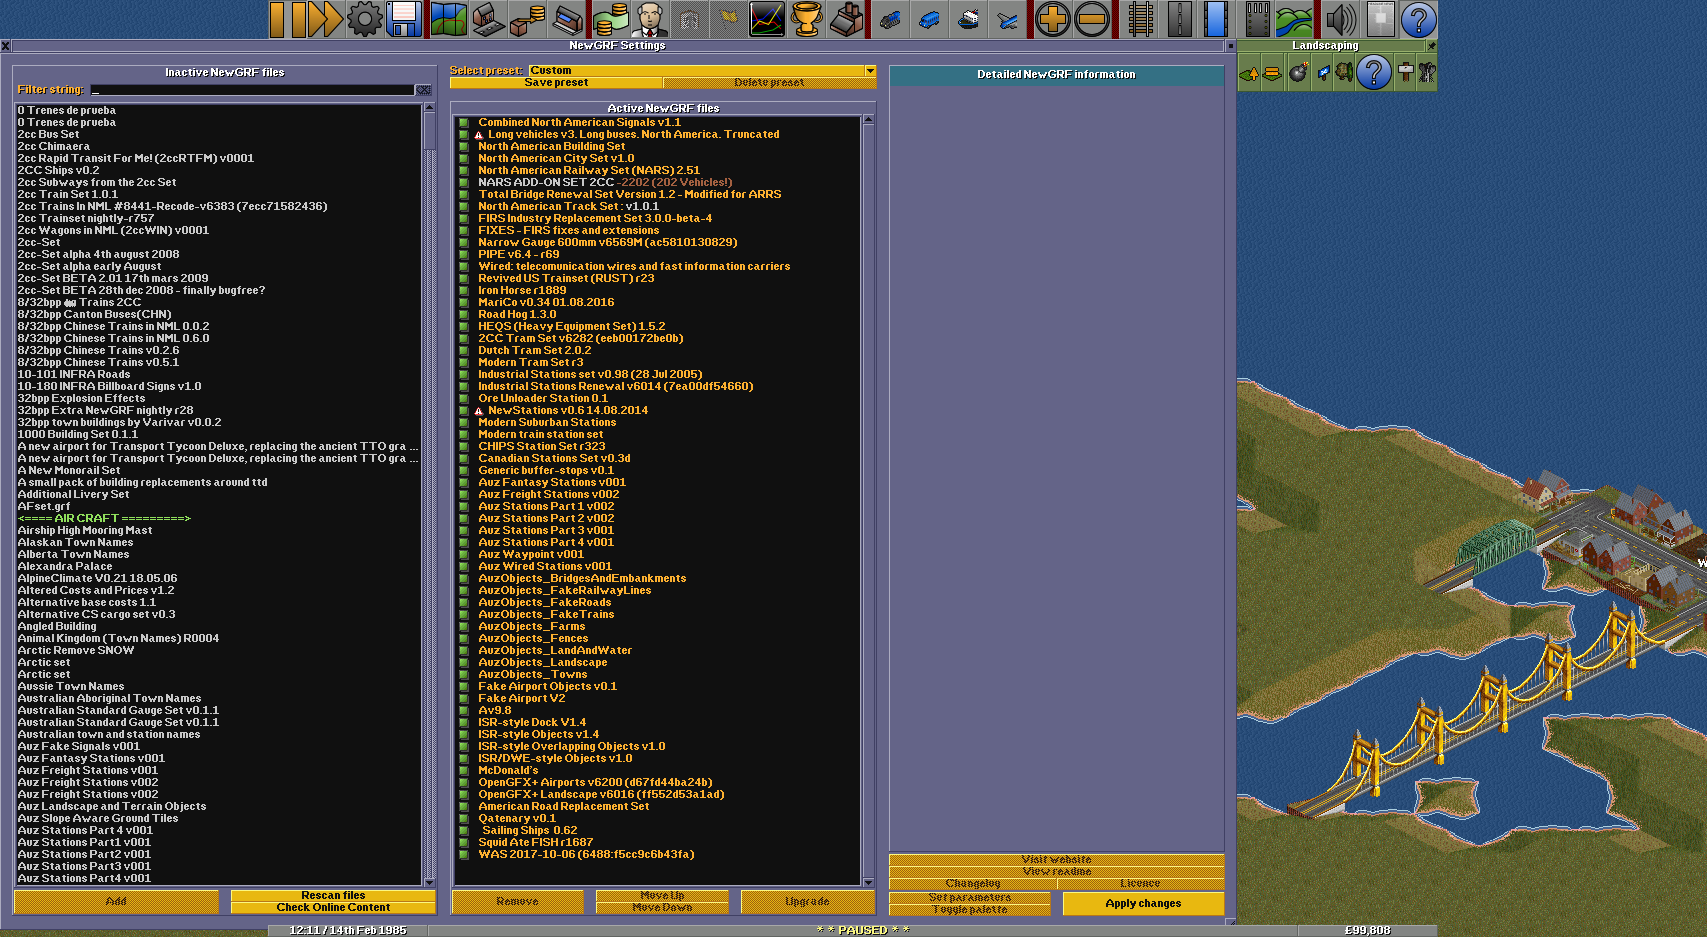Select '2cc Bus Set' in inactive list

[x=219, y=134]
